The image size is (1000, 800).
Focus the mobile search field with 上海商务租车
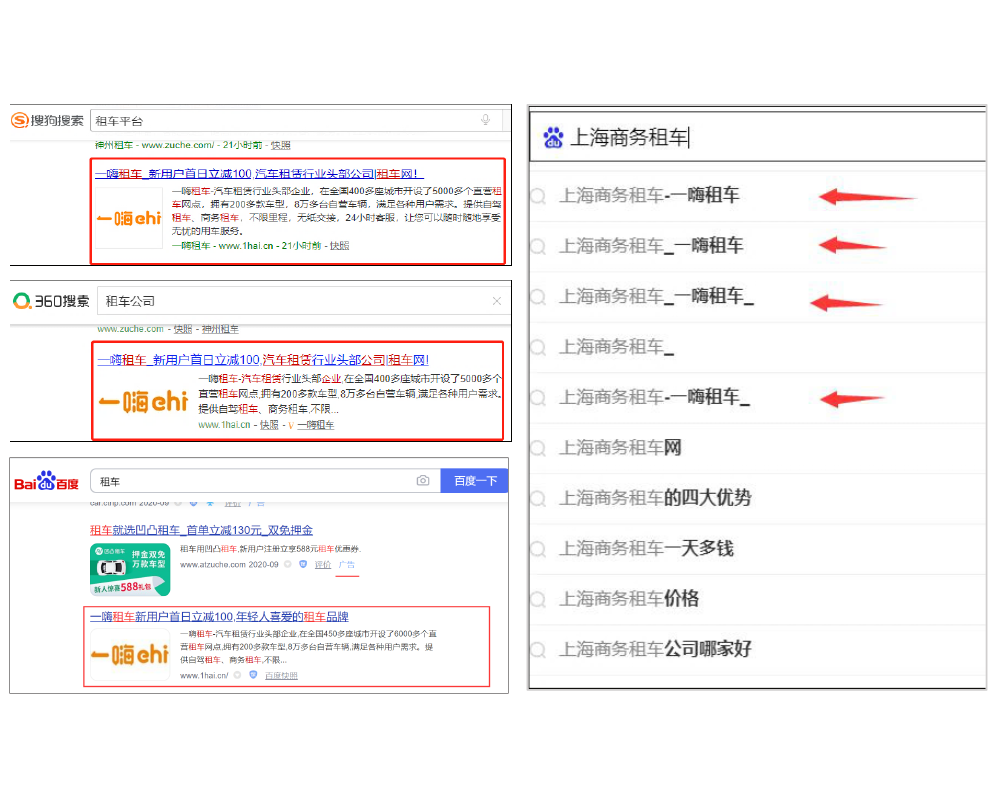pyautogui.click(x=758, y=137)
